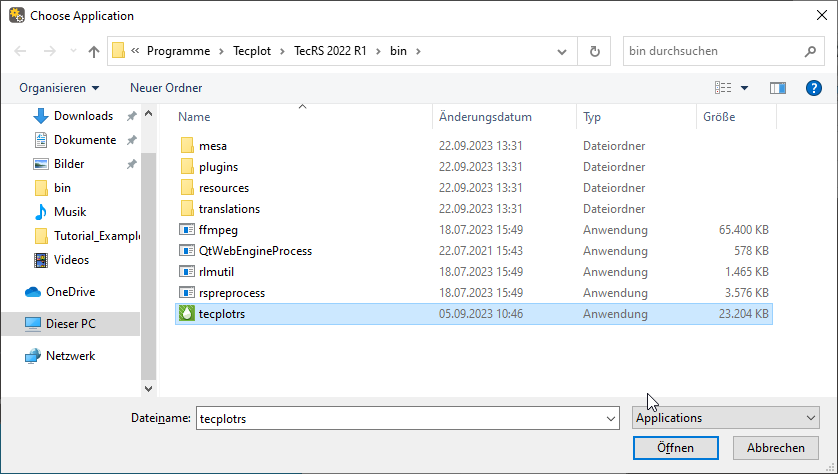
Task: Open the recent locations dropdown arrow
Action: [x=74, y=51]
